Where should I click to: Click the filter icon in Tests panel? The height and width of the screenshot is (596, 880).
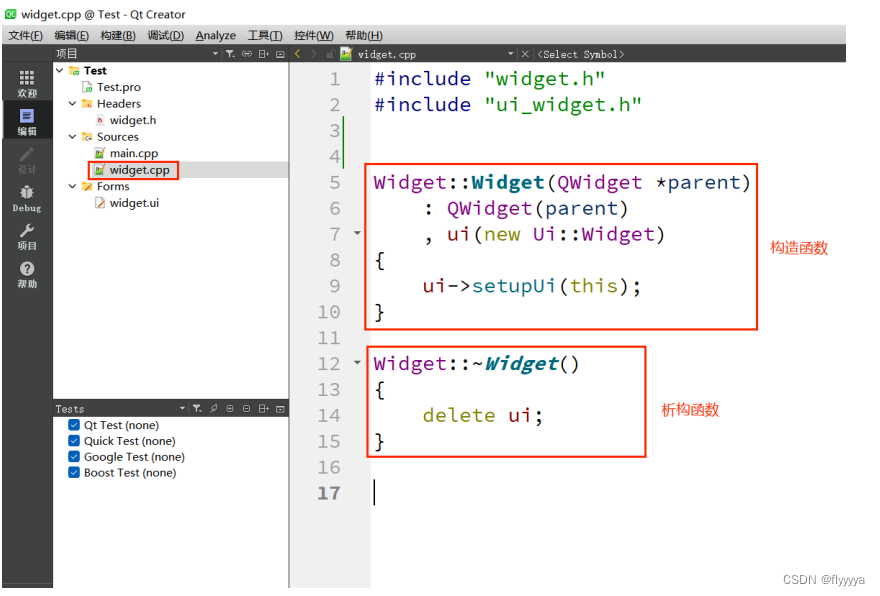click(197, 408)
